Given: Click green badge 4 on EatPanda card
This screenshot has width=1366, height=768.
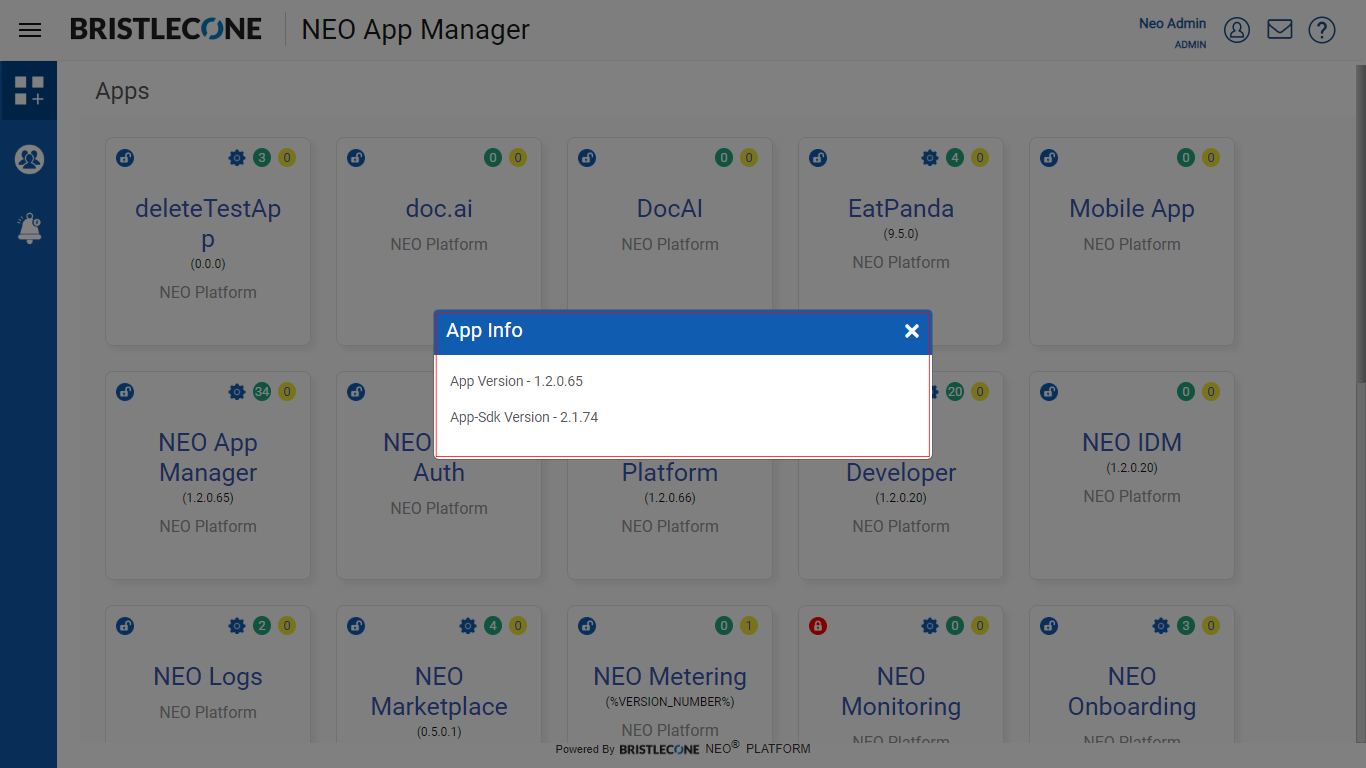Looking at the screenshot, I should (955, 157).
